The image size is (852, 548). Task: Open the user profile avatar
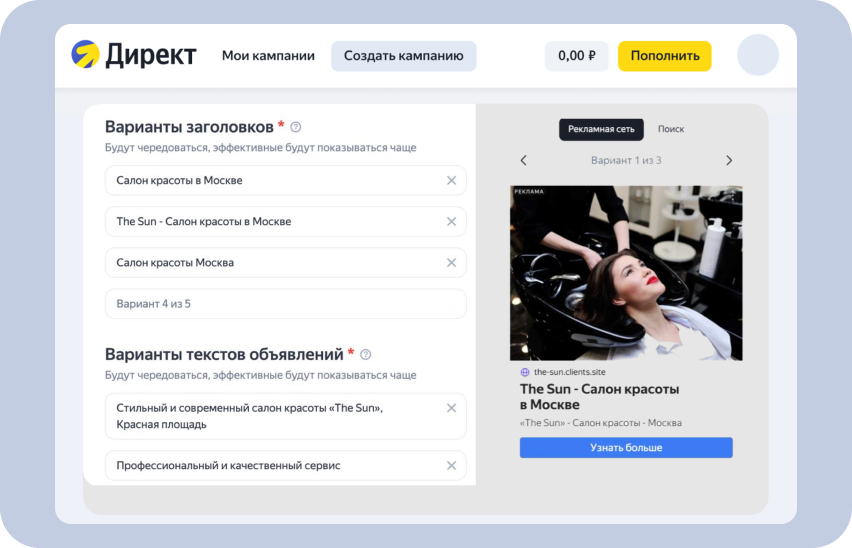(x=758, y=55)
